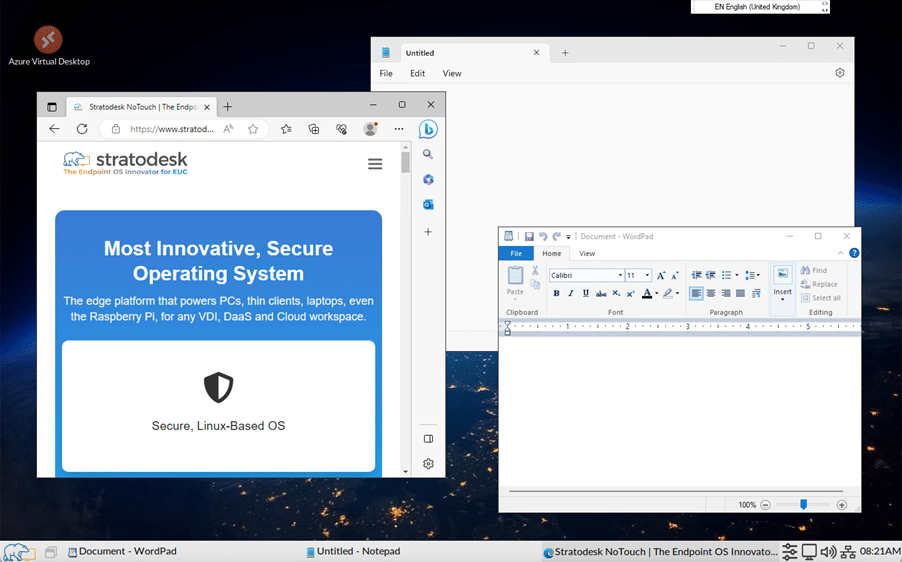The height and width of the screenshot is (562, 902).
Task: Open the Edge Collections icon
Action: click(314, 129)
